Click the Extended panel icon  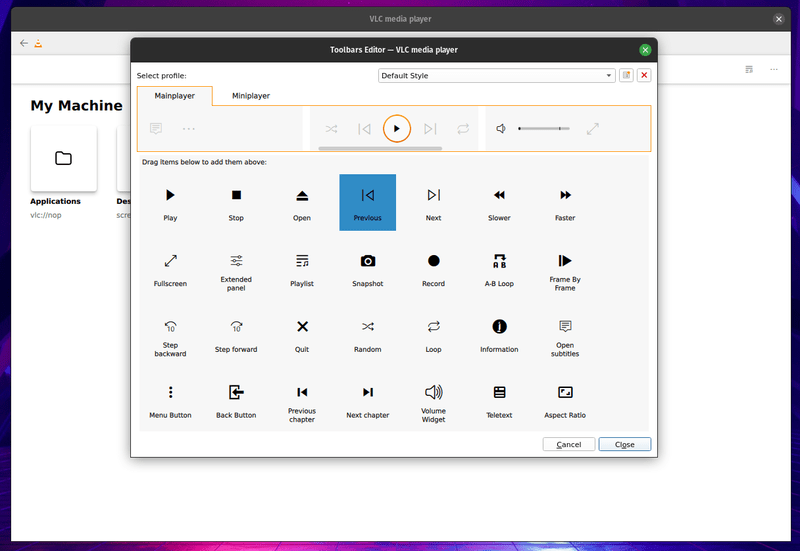pos(236,261)
